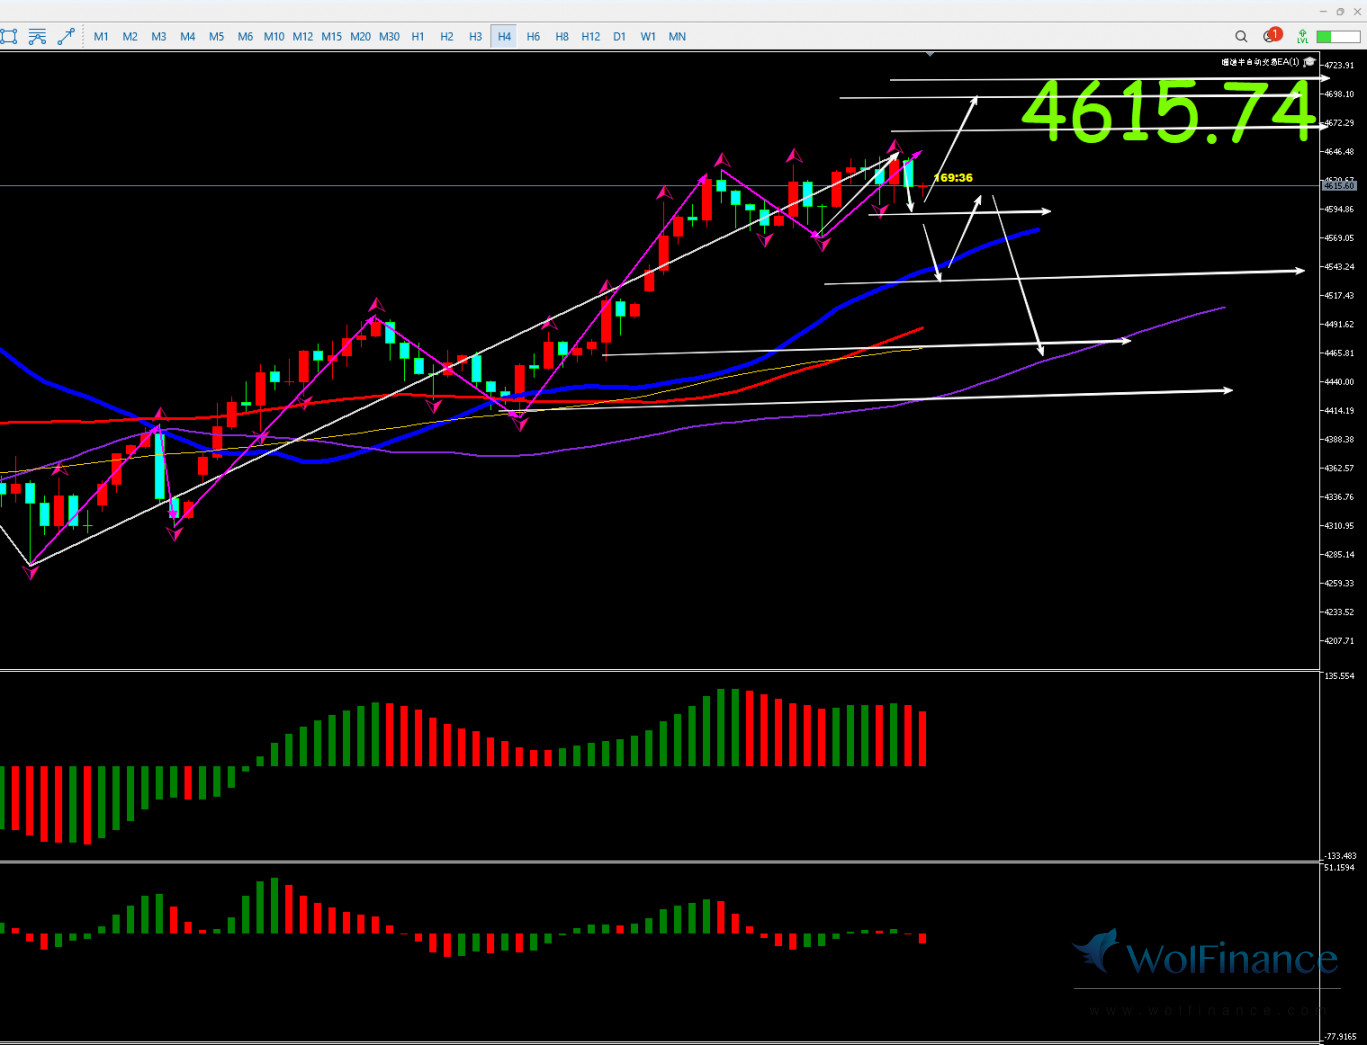The width and height of the screenshot is (1367, 1045).
Task: Open account notifications with red badge
Action: pos(1271,36)
